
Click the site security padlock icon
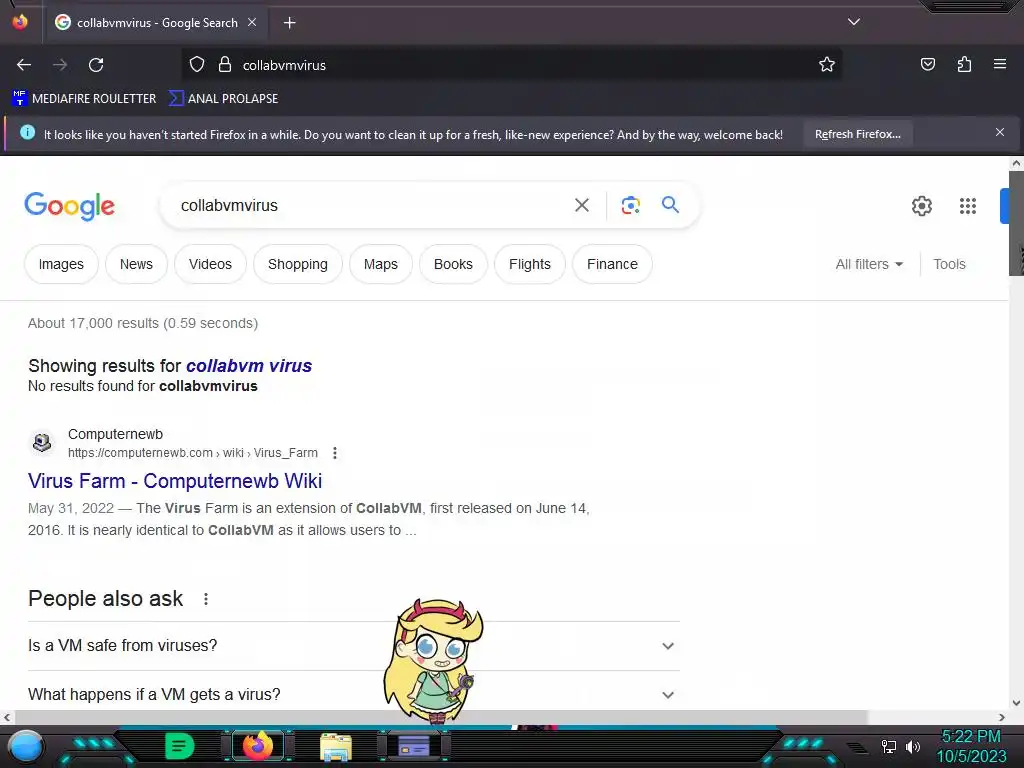click(x=225, y=65)
